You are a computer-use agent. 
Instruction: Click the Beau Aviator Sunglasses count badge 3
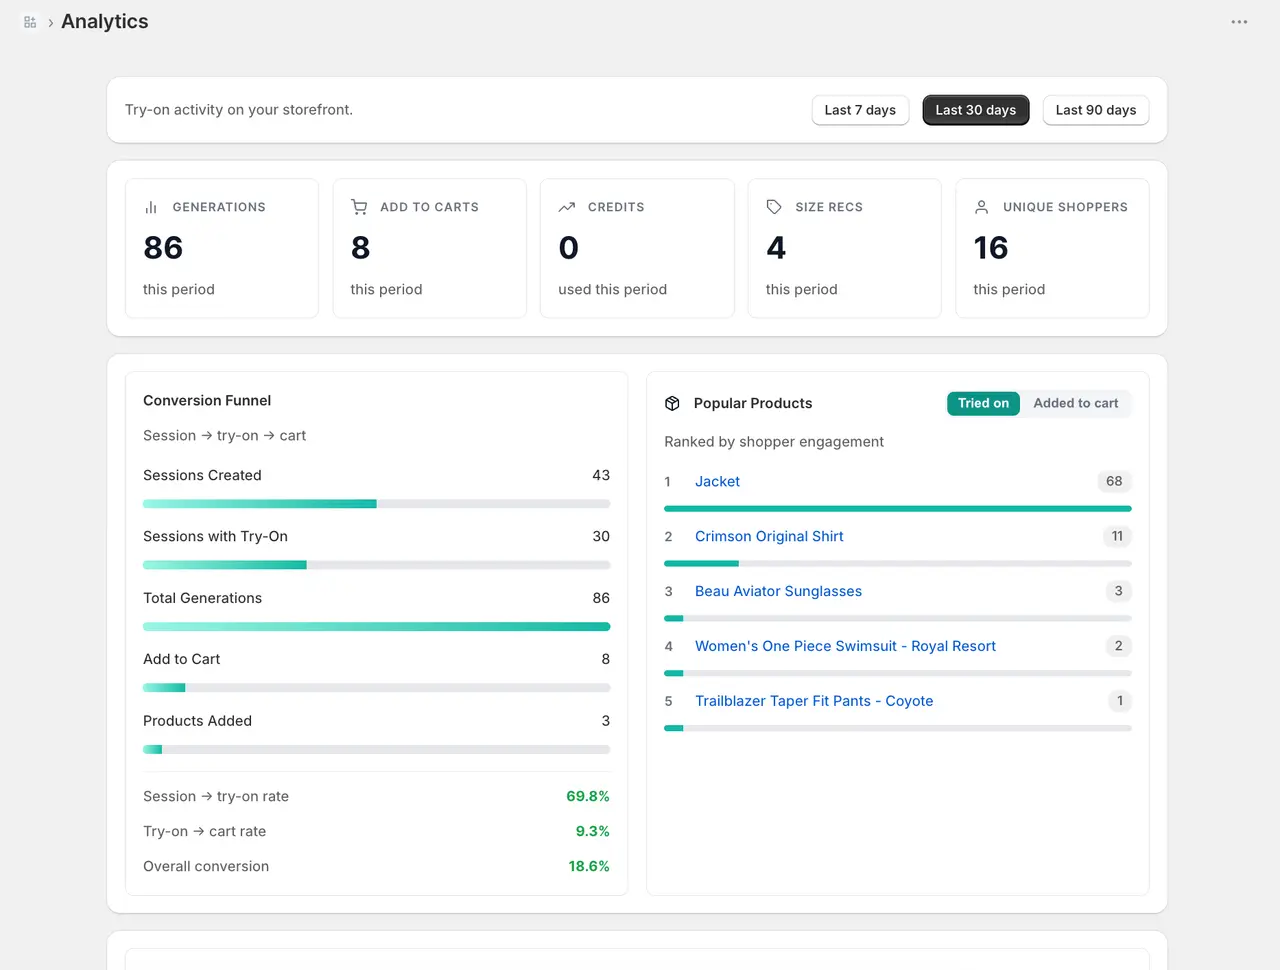point(1118,591)
